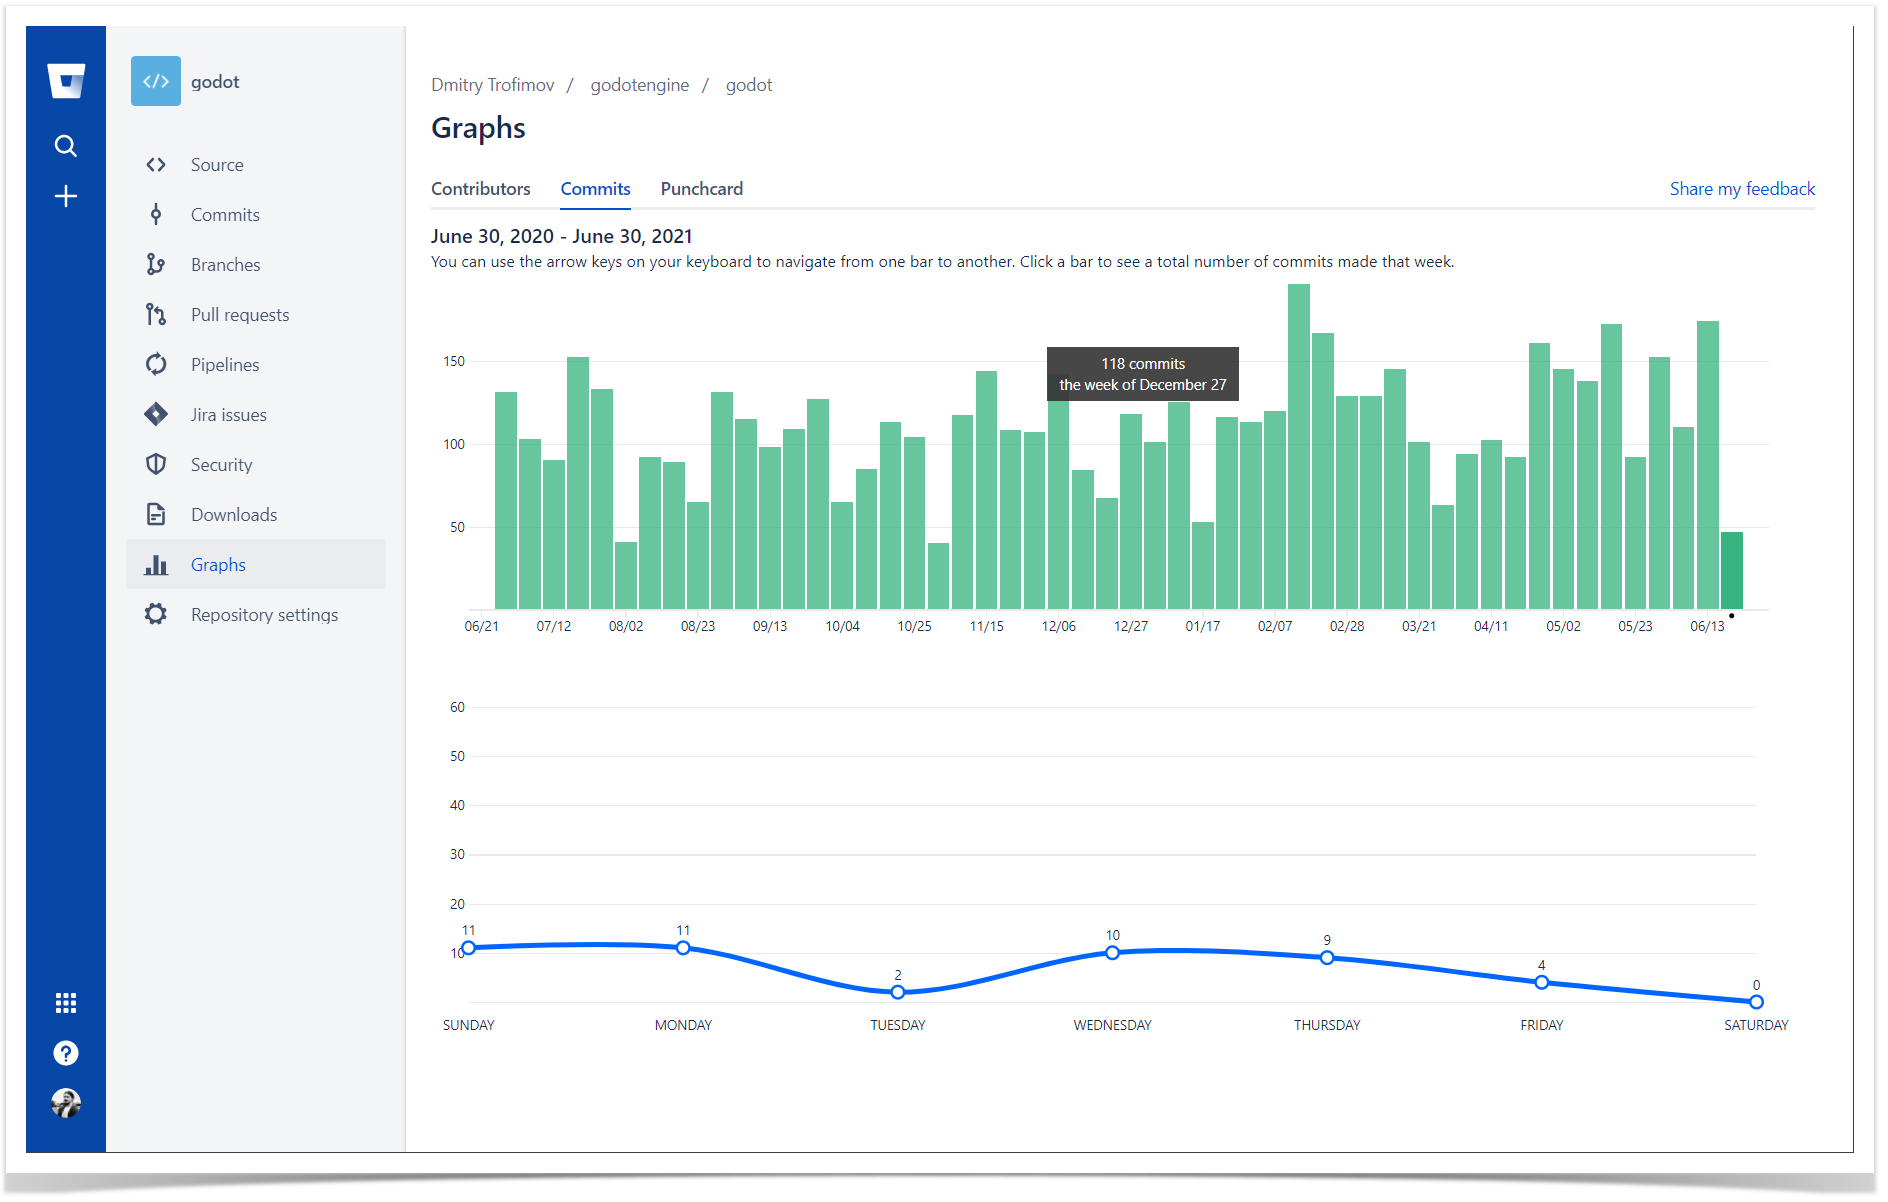Go to Dmitry Trofimov breadcrumb
The width and height of the screenshot is (1888, 1202).
coord(492,85)
